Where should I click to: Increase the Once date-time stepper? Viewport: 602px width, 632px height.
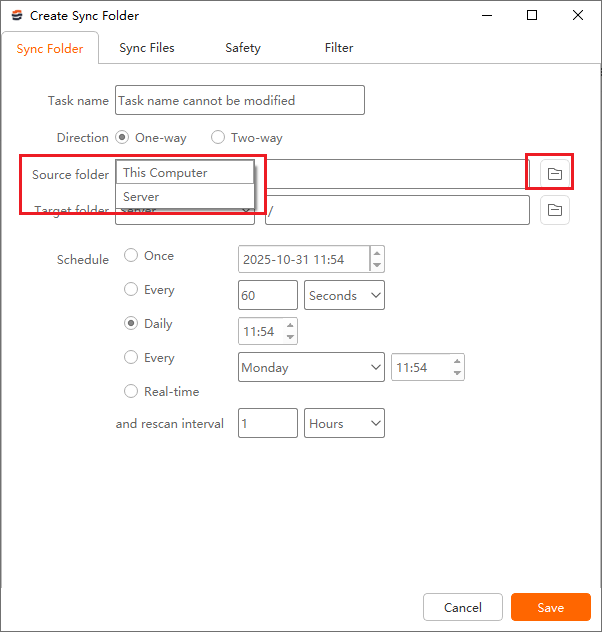click(x=377, y=253)
